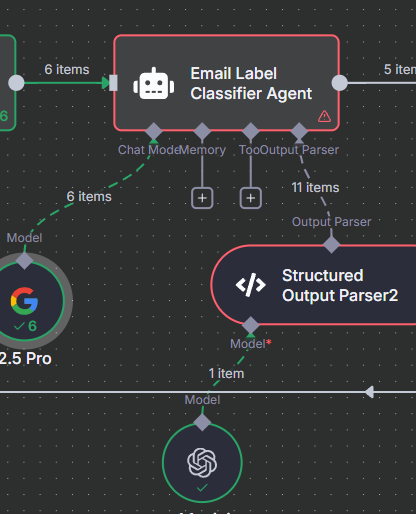416x514 pixels.
Task: Click the 1 item connection label
Action: [226, 373]
